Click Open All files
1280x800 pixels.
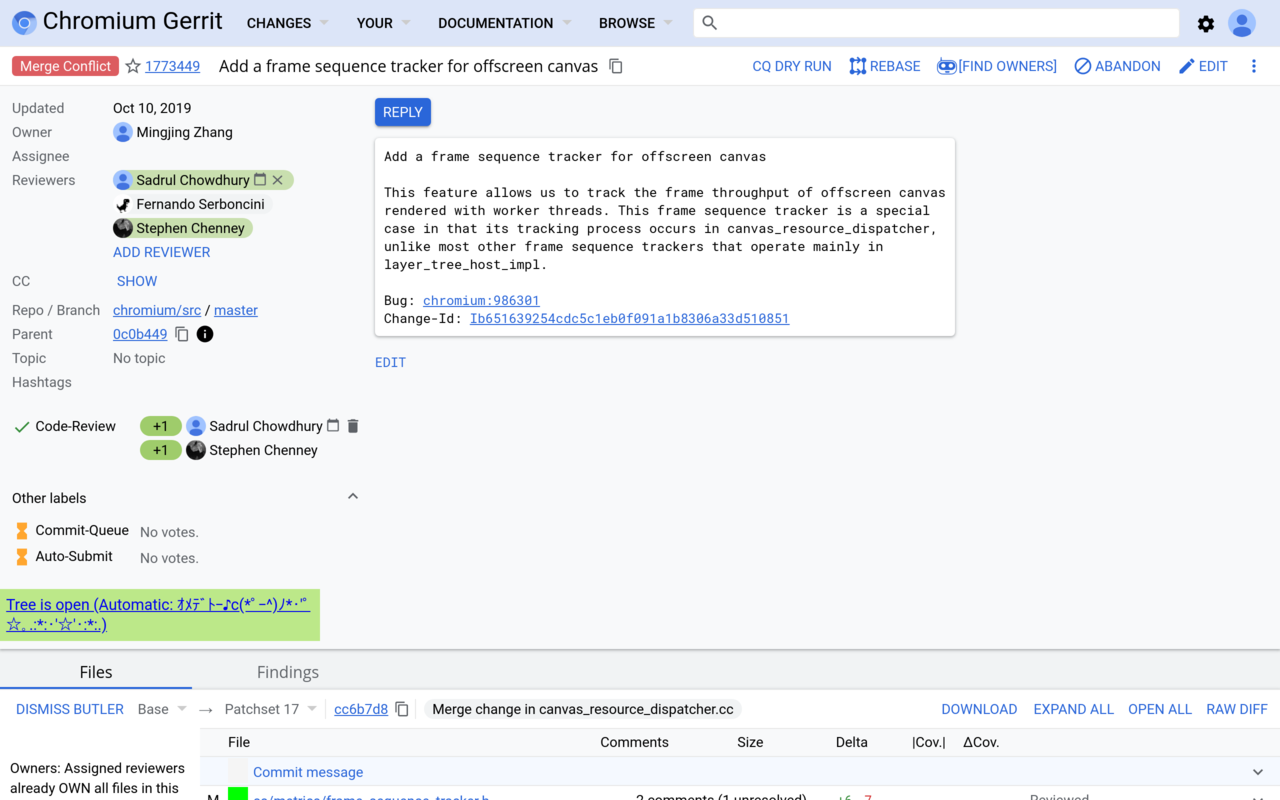(1160, 709)
